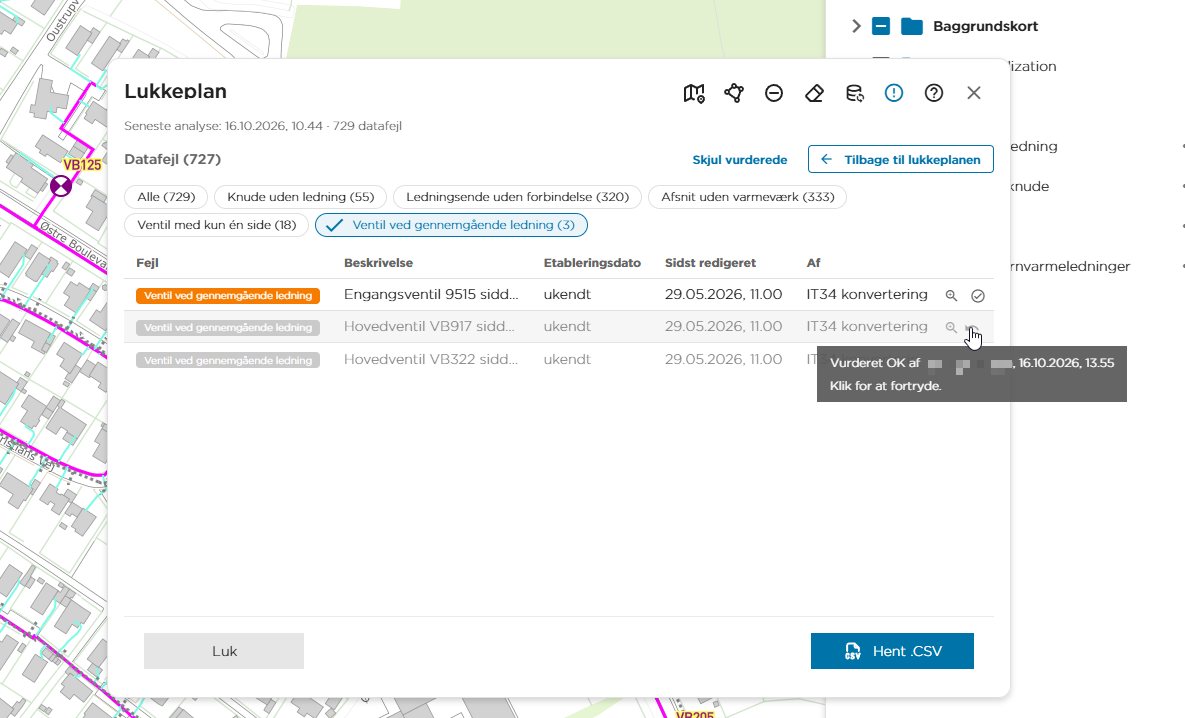This screenshot has width=1185, height=718.
Task: Click the Baggrundskort folder icon
Action: tap(912, 26)
